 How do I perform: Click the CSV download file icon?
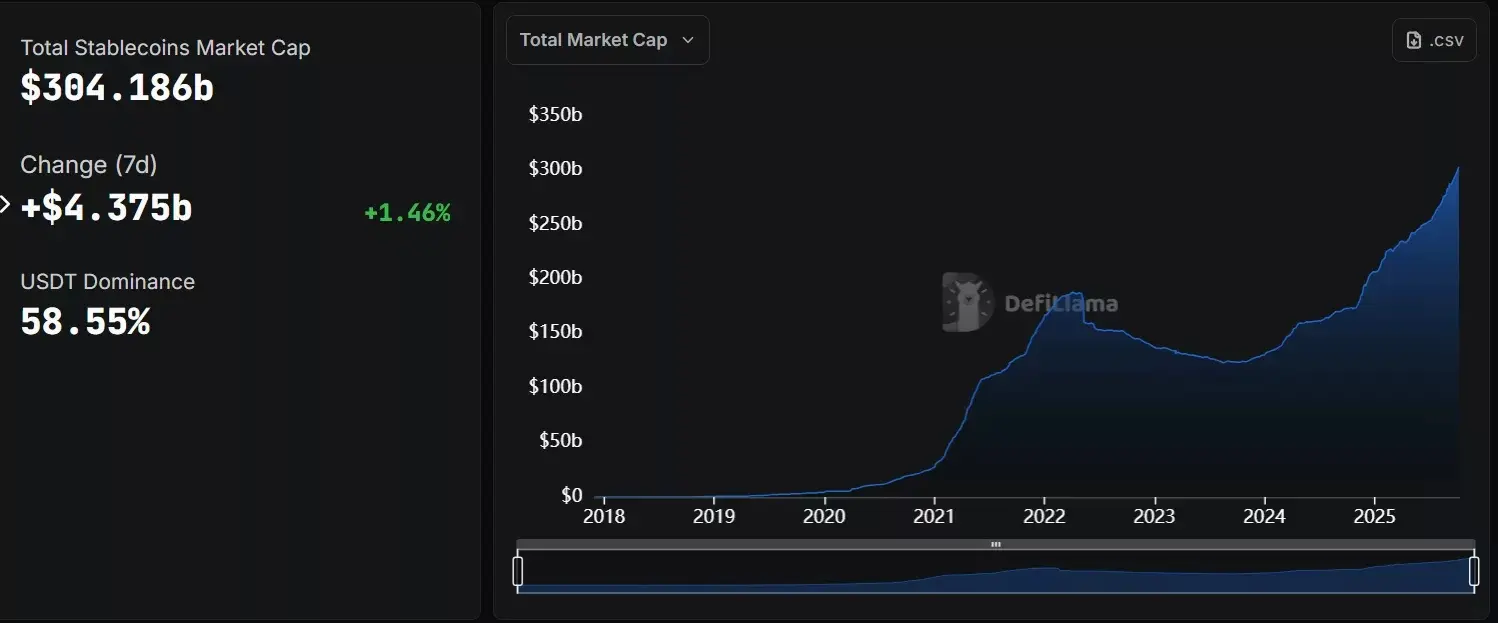pos(1414,40)
